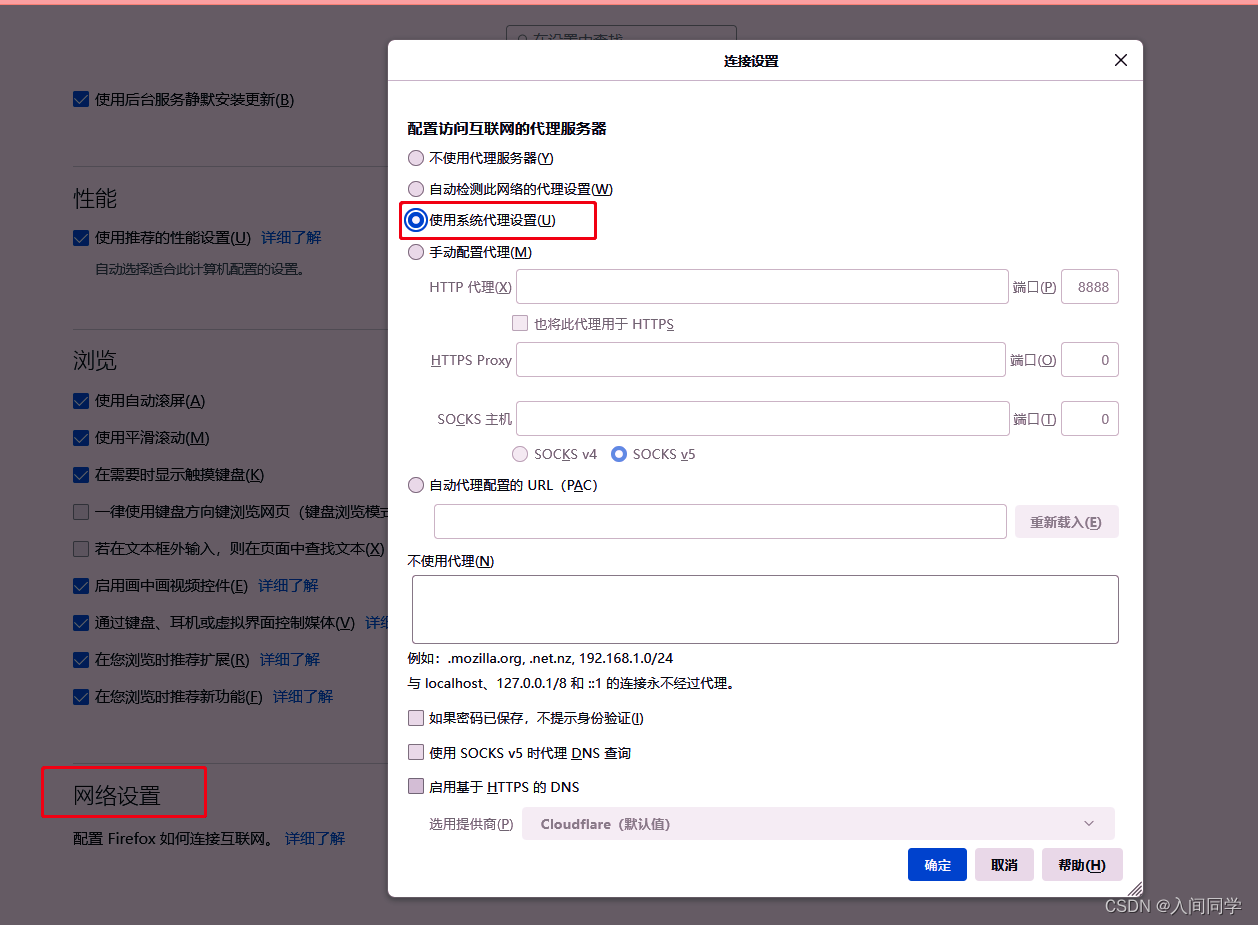Tick 也将此代理用于 HTTPS checkbox
Viewport: 1258px width, 925px height.
520,324
